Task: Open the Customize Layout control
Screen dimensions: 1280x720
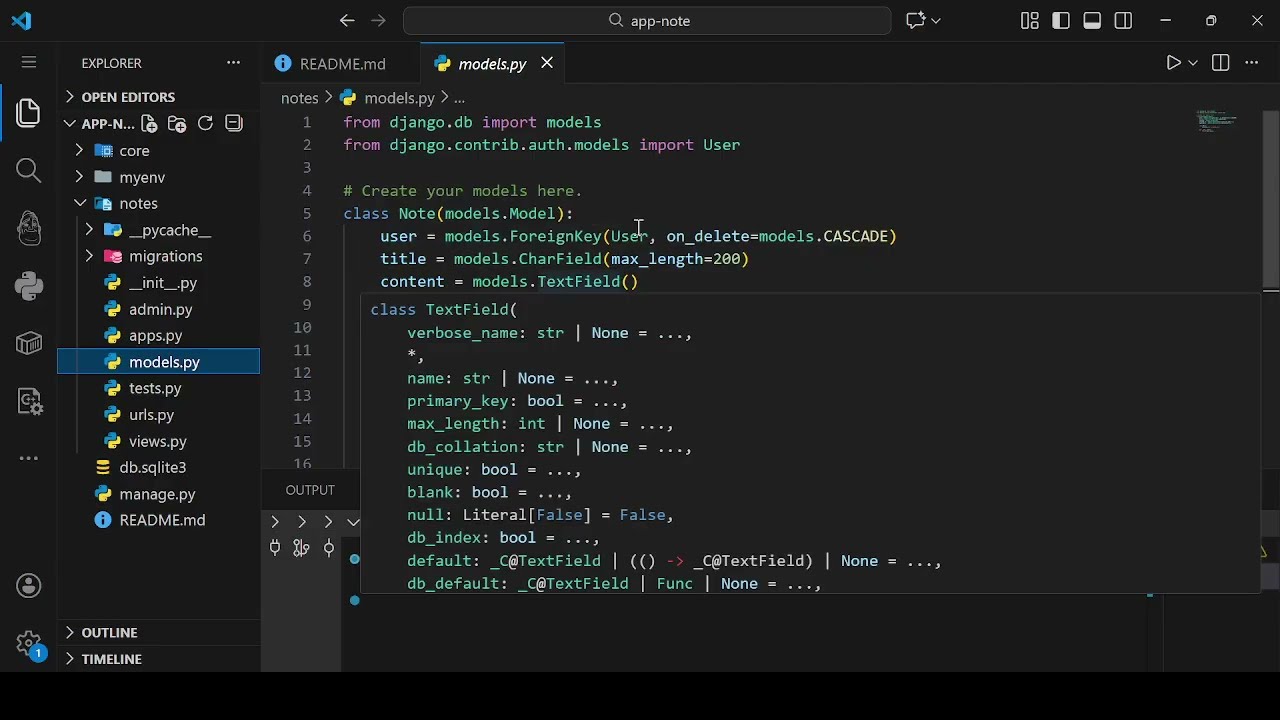Action: click(1030, 20)
